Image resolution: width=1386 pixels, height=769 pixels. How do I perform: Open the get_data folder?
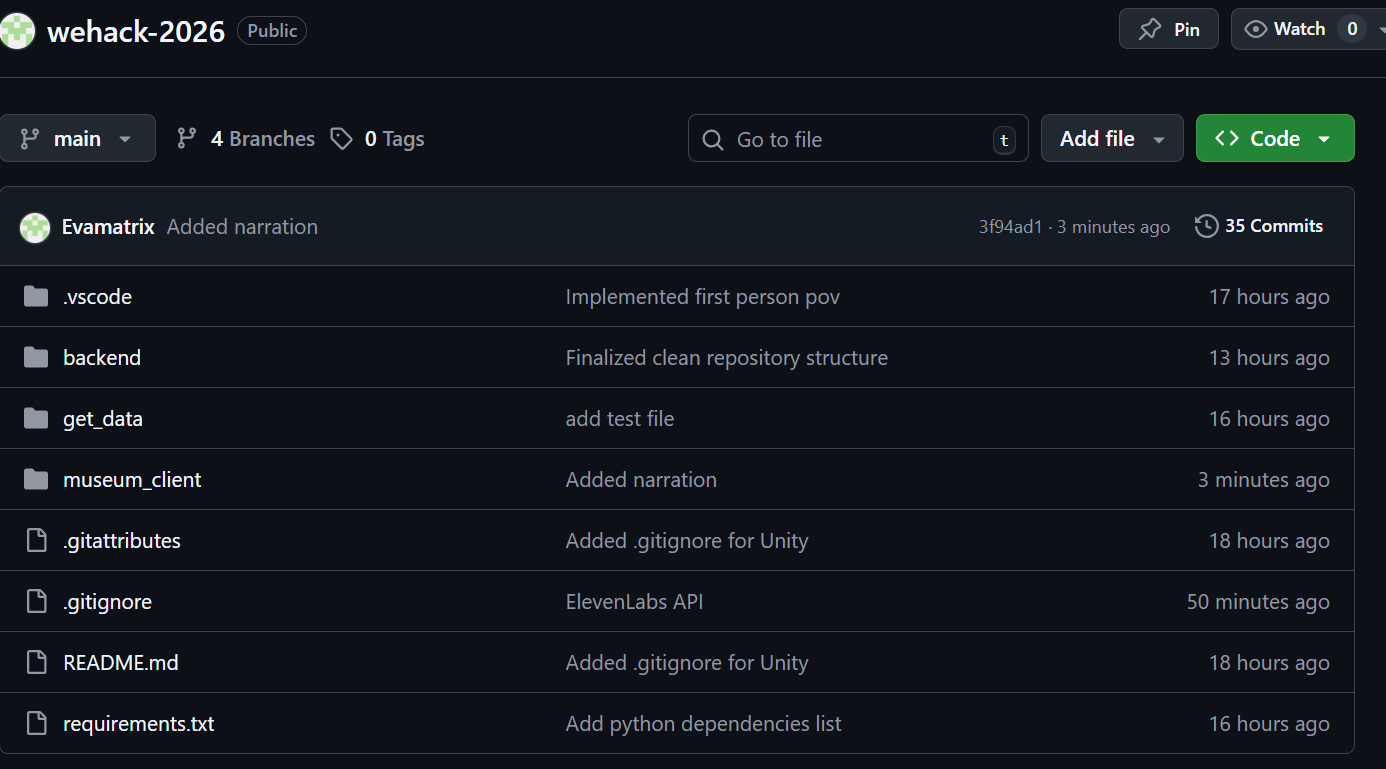(103, 419)
